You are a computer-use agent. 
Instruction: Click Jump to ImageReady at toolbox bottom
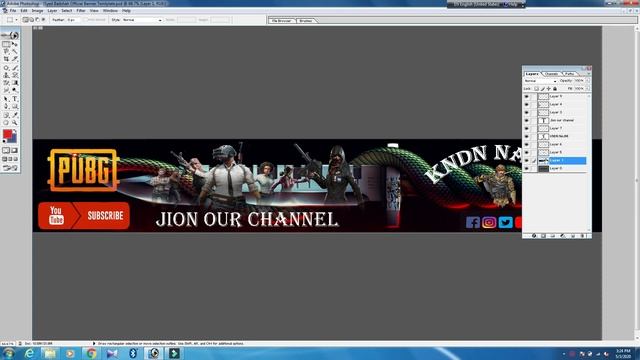click(11, 168)
